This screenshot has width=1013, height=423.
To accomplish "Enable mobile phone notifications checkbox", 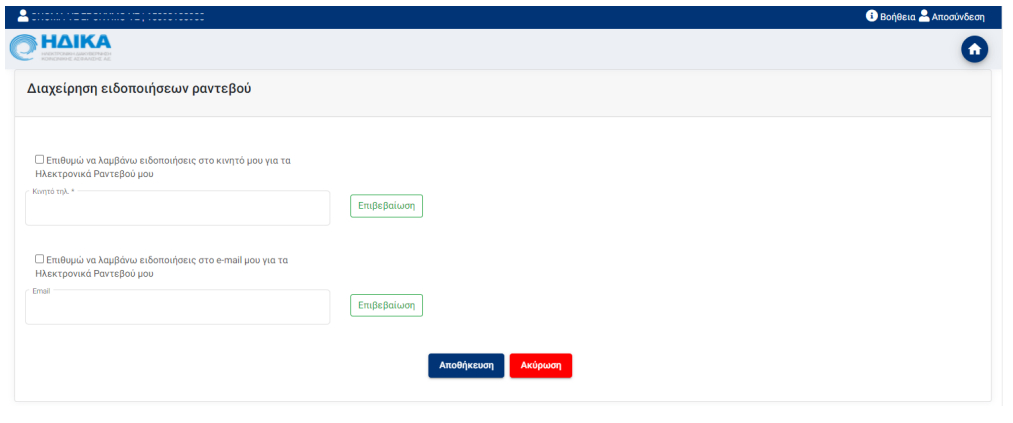I will click(x=40, y=159).
